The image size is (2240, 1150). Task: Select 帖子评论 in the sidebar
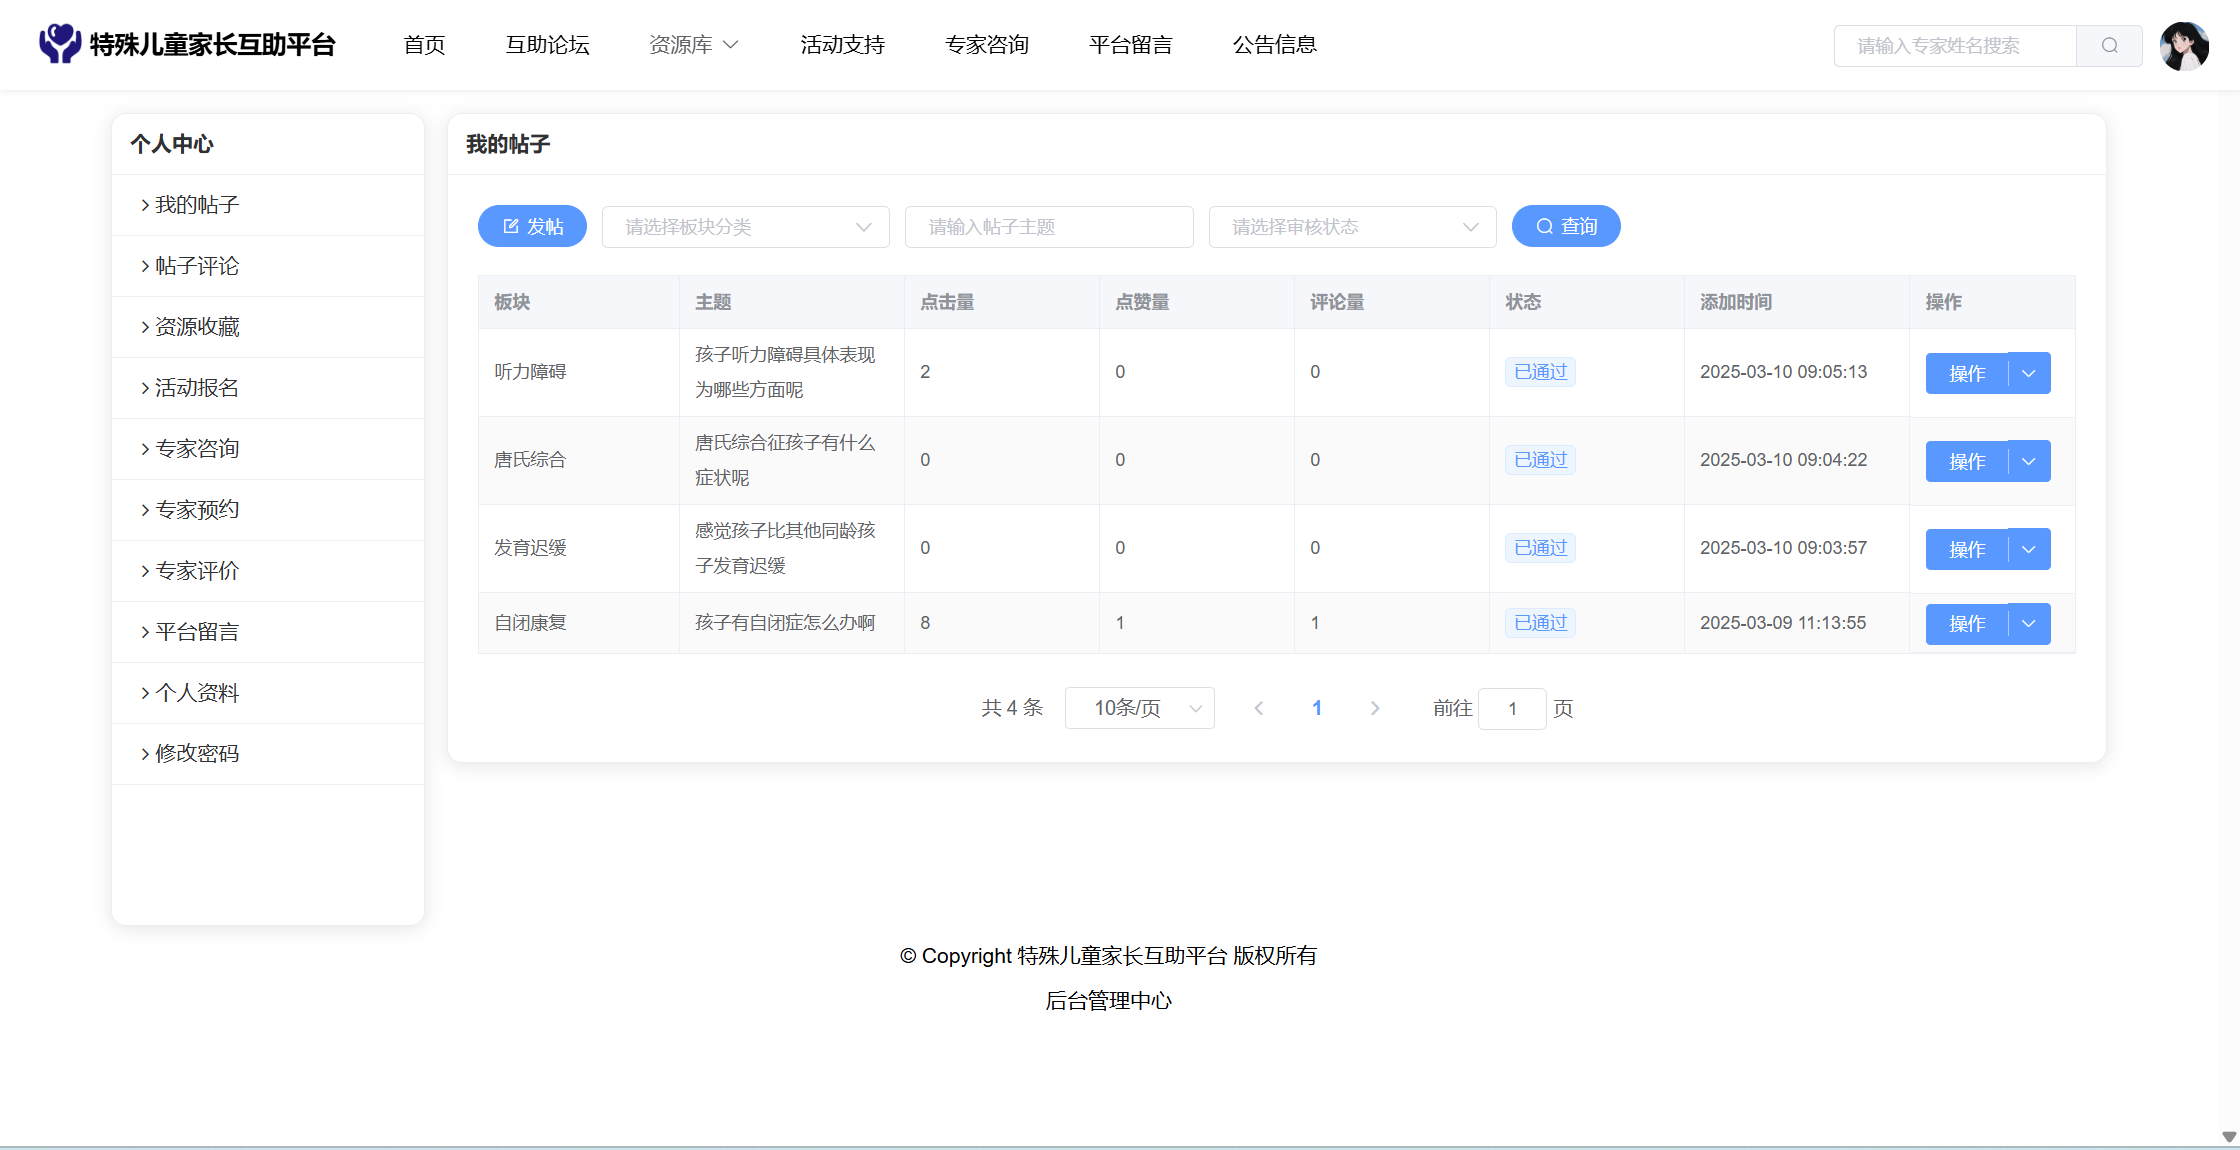pyautogui.click(x=197, y=266)
